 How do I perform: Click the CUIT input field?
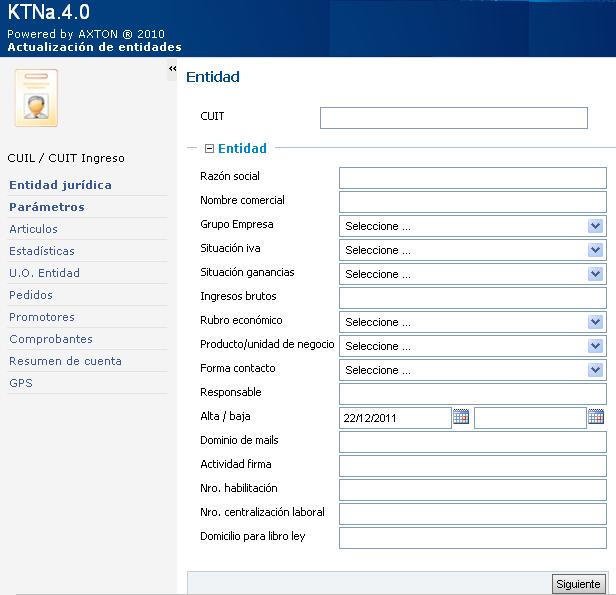pos(453,118)
